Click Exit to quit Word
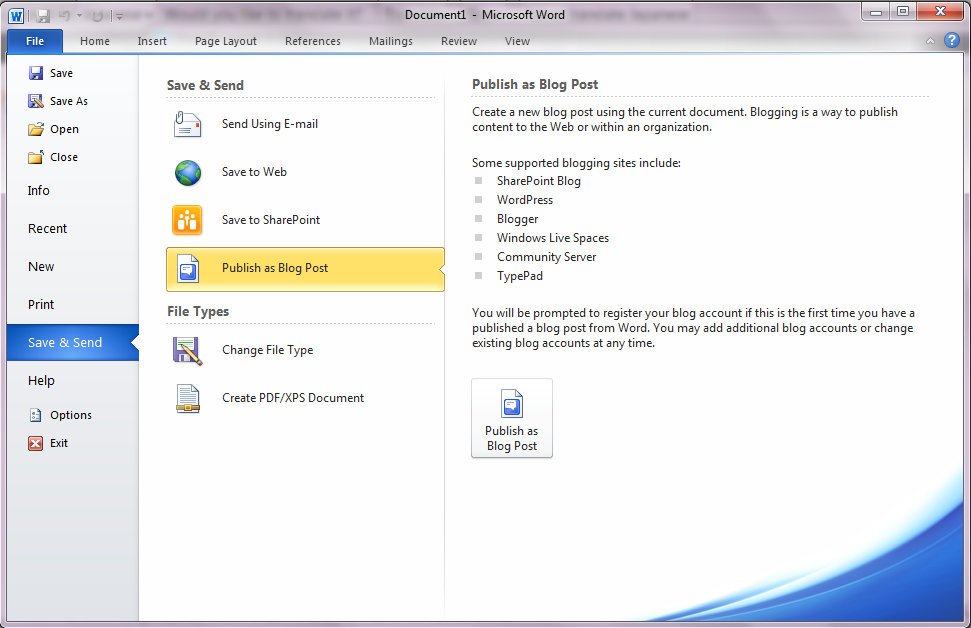Screen dimensions: 971x628 [x=58, y=443]
